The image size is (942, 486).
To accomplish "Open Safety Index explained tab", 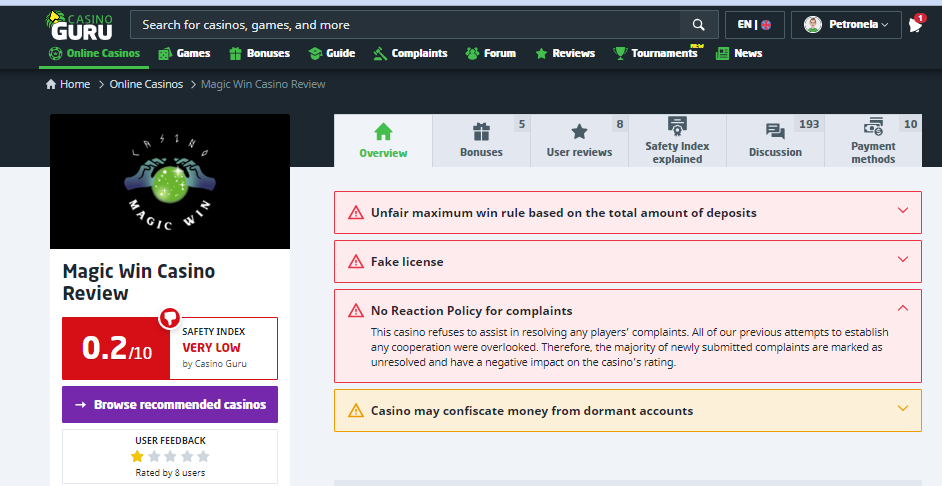I will [x=677, y=141].
